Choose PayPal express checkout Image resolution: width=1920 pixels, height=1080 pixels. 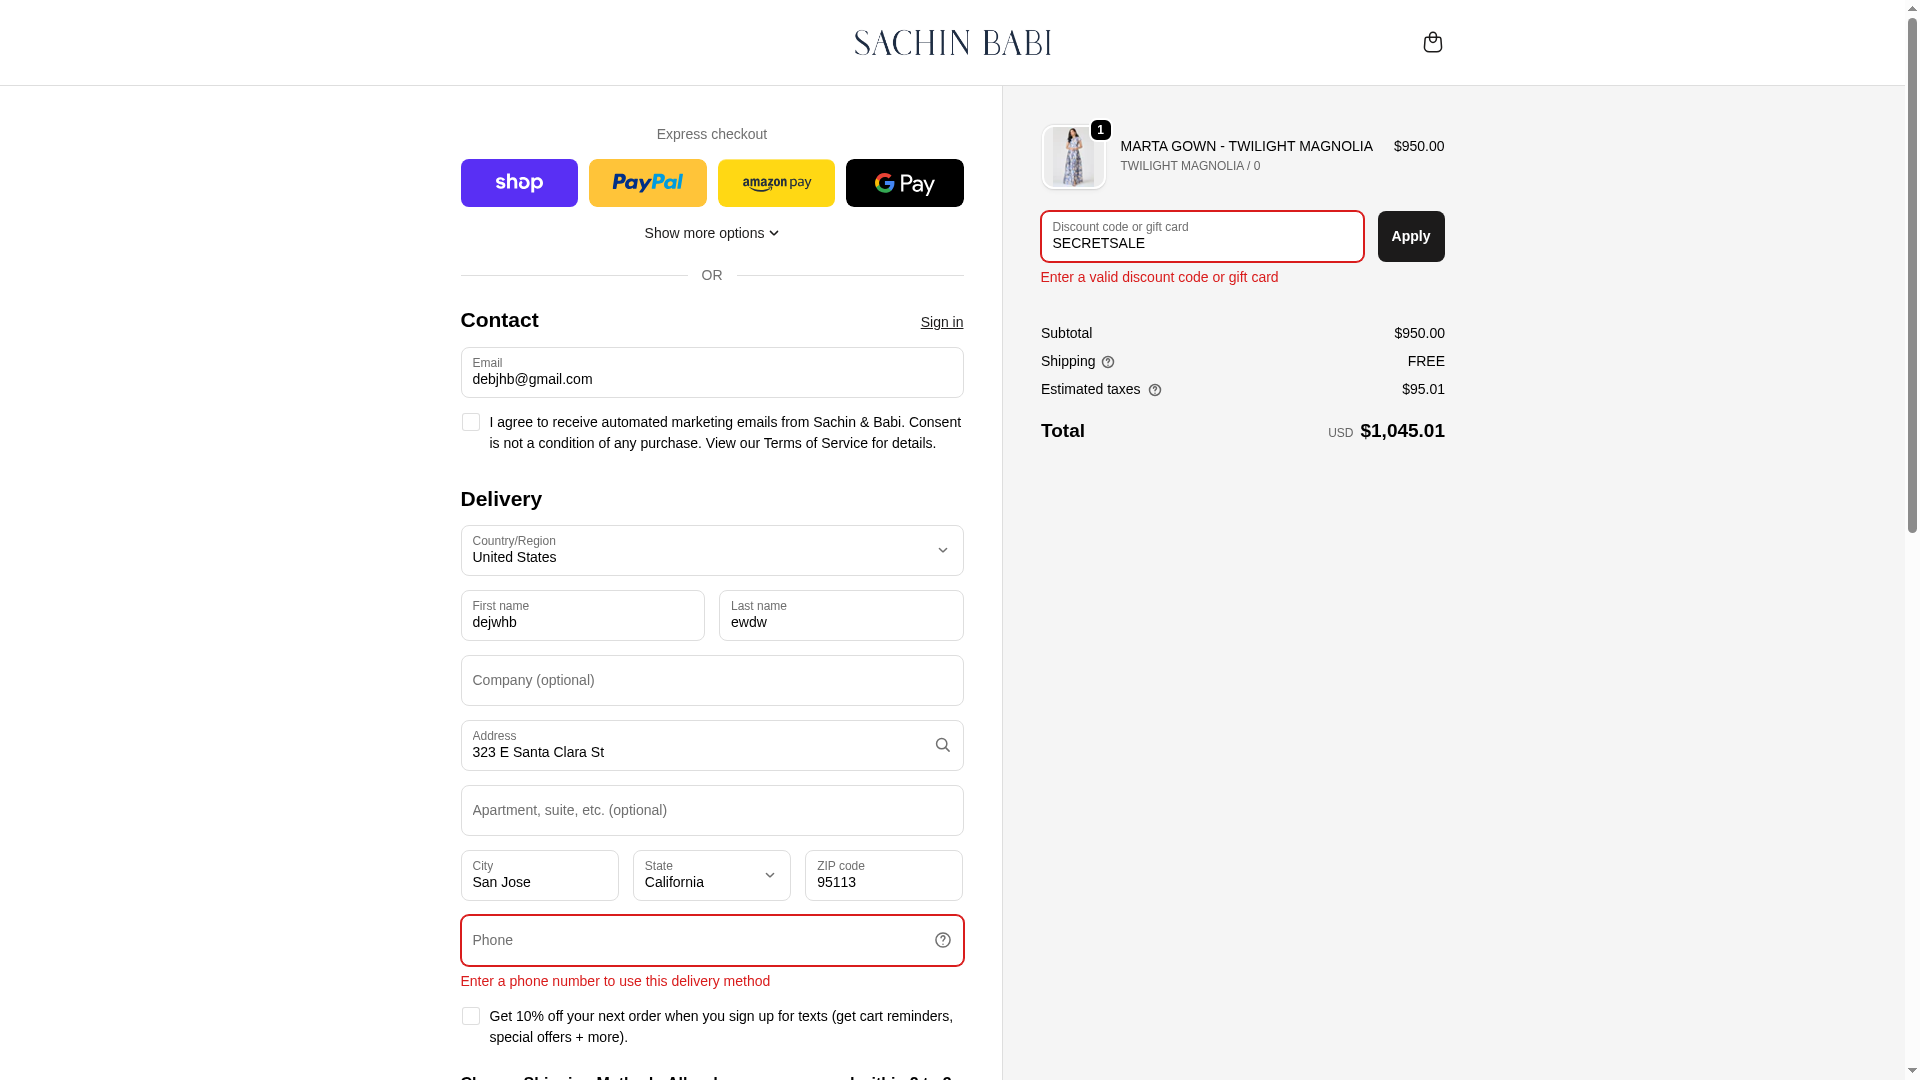coord(648,183)
